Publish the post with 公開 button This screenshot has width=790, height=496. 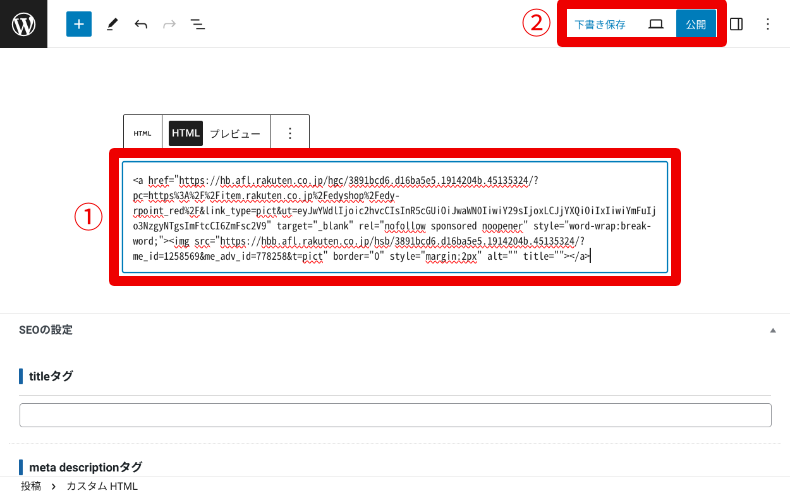click(x=696, y=24)
